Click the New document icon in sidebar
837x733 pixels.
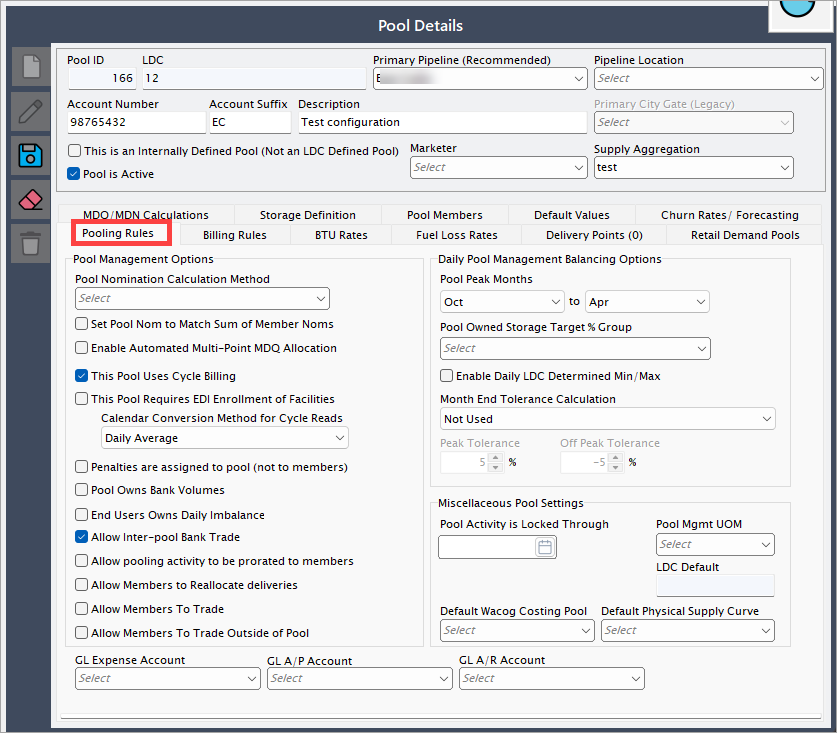(31, 67)
